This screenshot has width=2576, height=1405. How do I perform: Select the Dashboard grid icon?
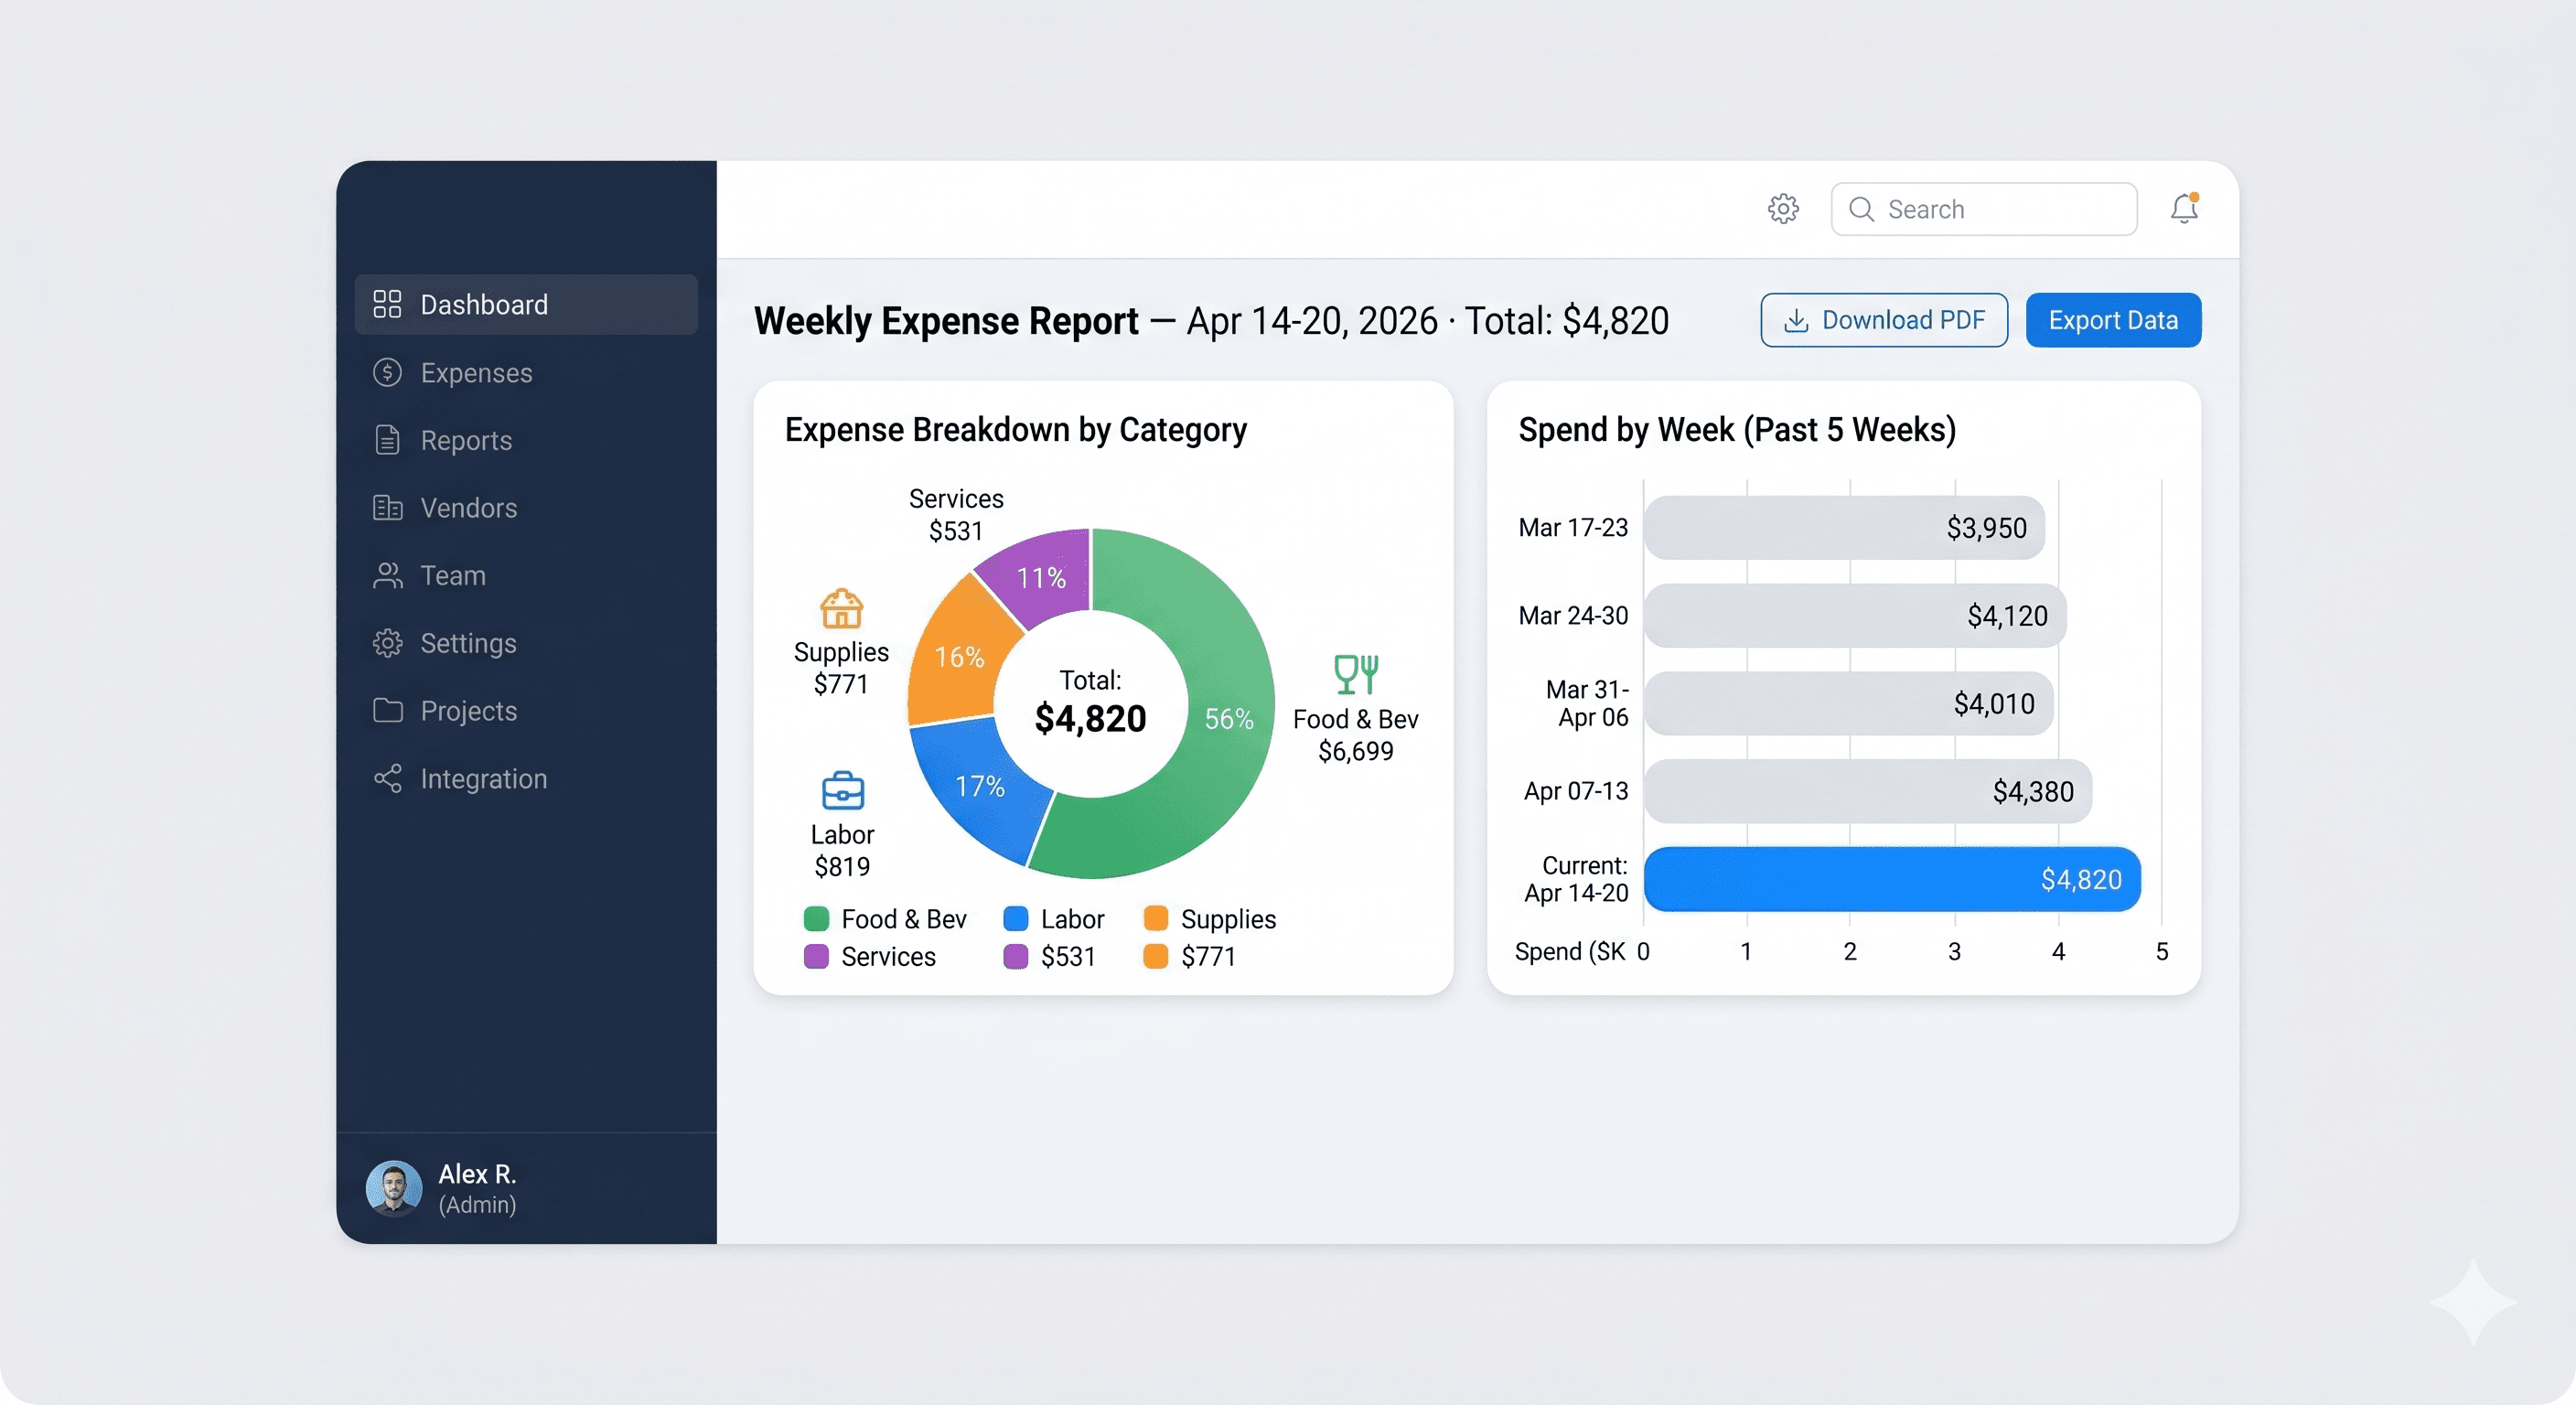coord(389,304)
